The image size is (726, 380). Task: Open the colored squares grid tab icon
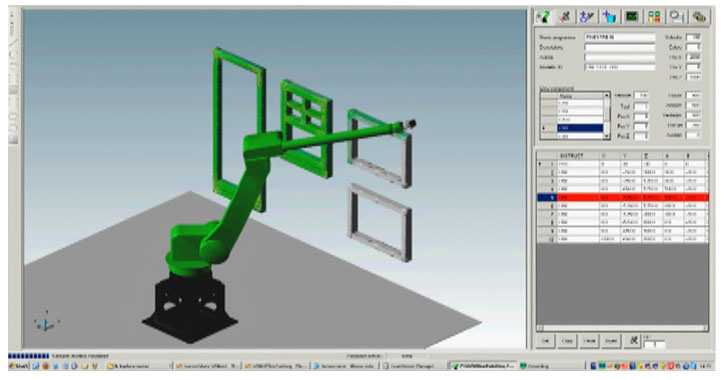654,17
